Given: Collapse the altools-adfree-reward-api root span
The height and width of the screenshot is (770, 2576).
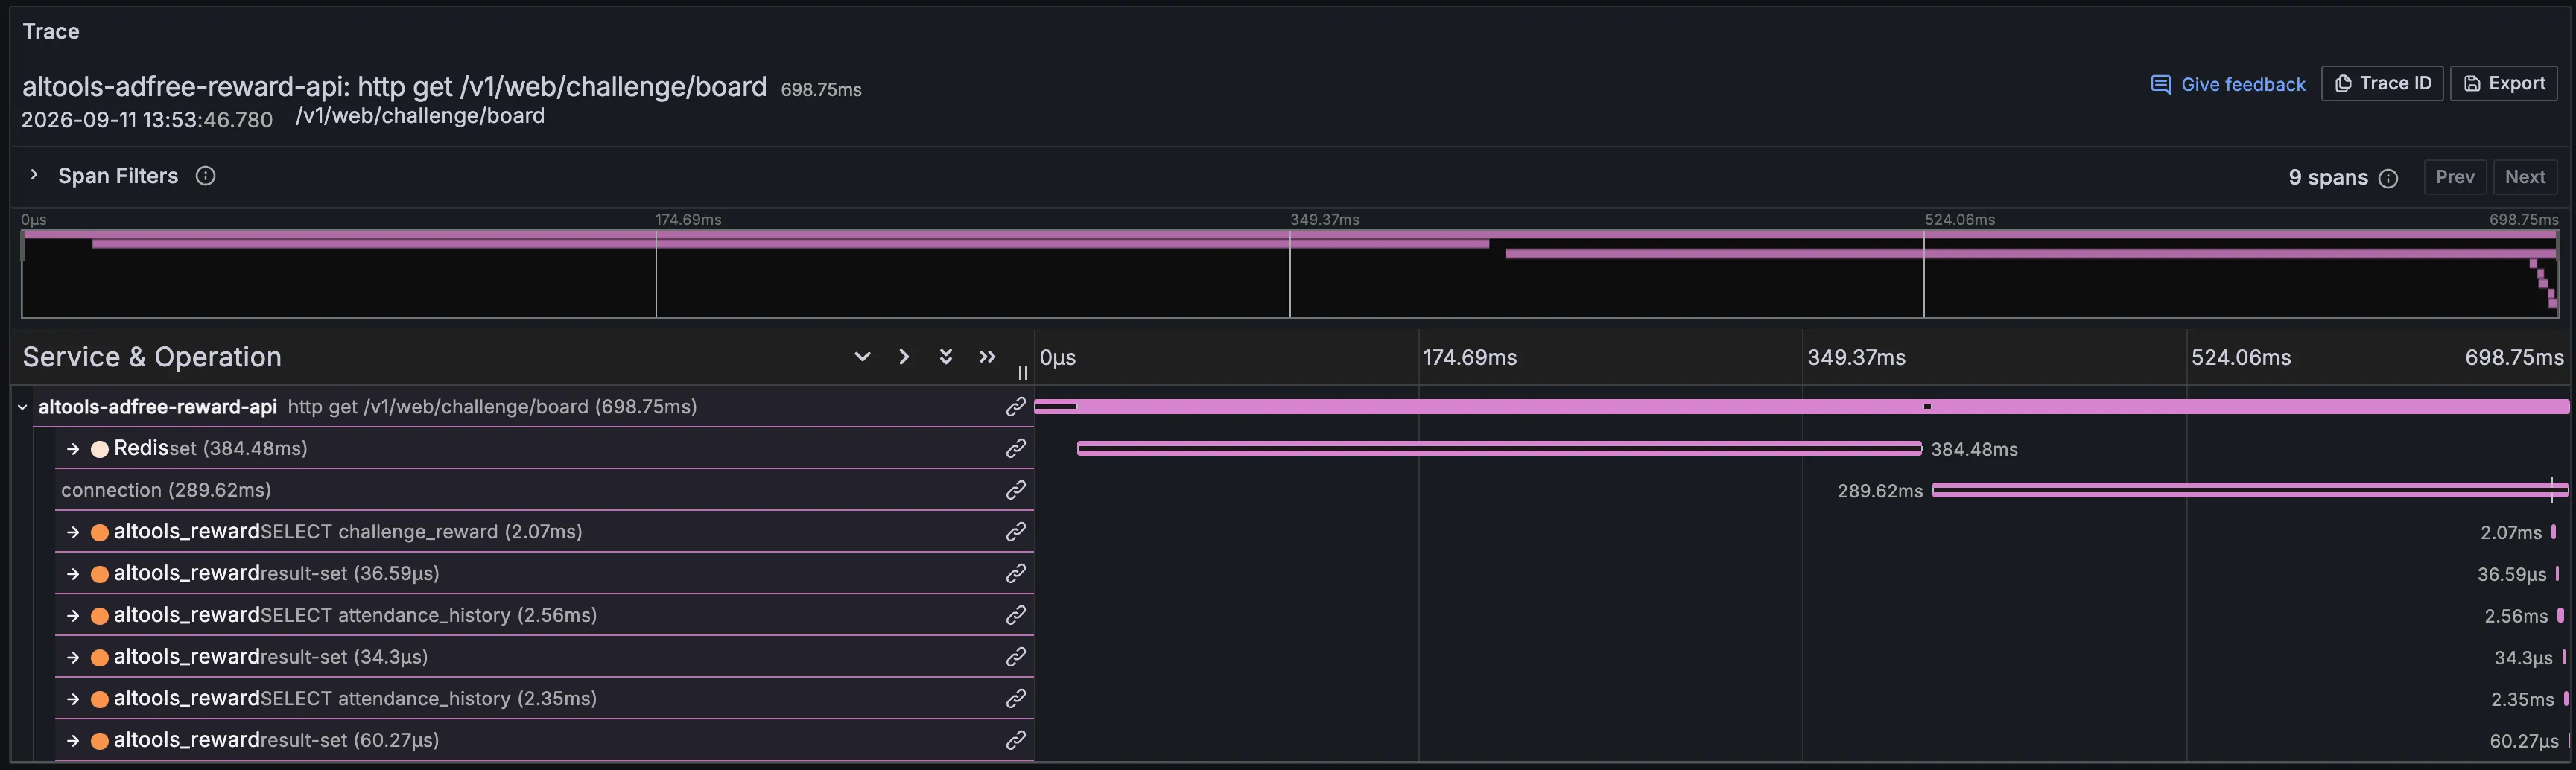Looking at the screenshot, I should click(x=23, y=407).
